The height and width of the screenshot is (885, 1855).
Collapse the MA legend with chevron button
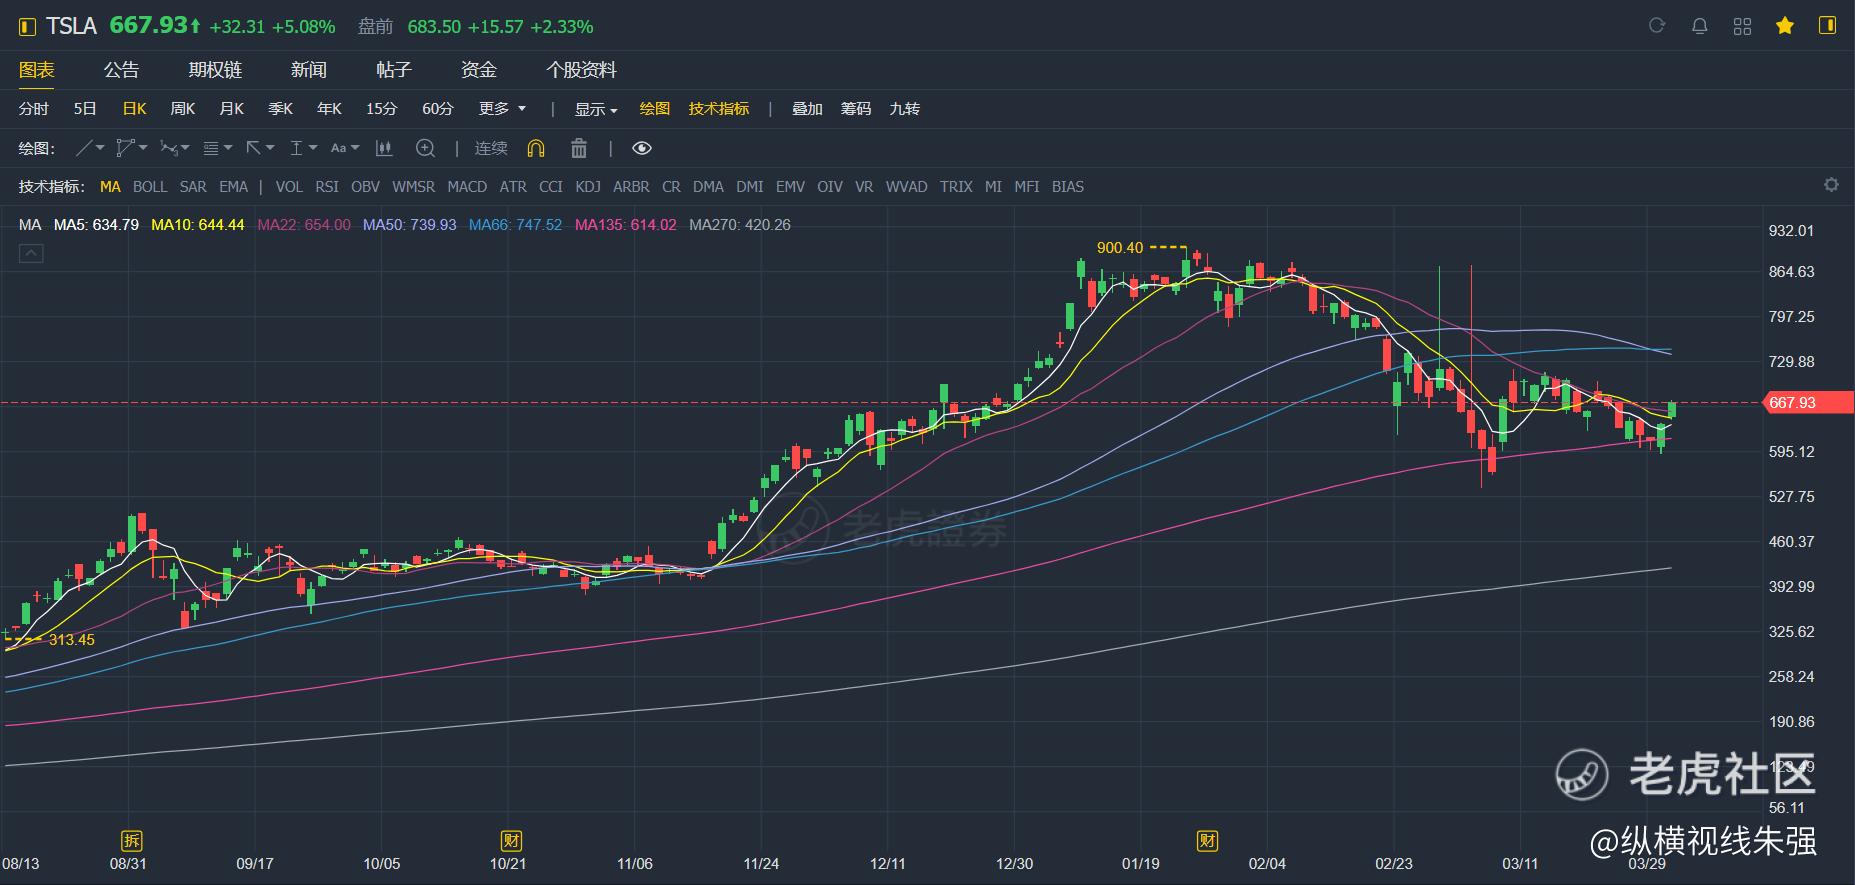click(31, 254)
